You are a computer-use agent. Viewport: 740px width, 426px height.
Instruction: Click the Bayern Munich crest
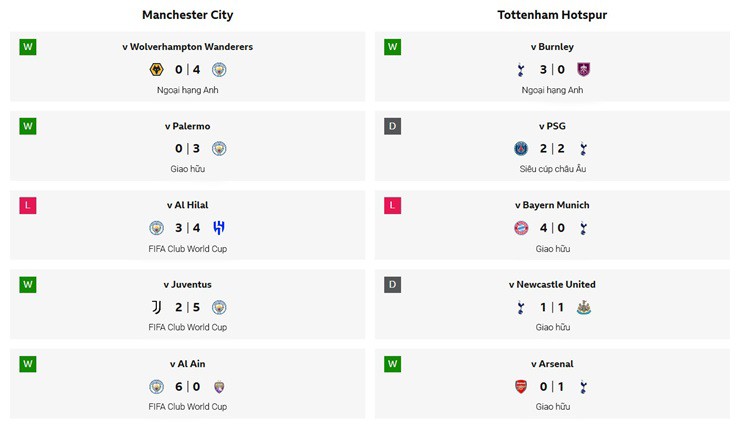pos(521,228)
